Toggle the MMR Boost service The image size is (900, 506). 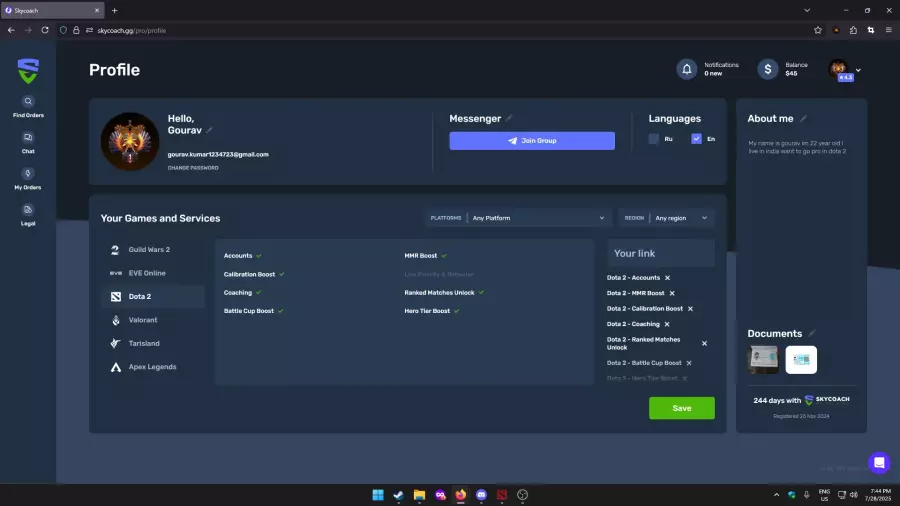click(425, 256)
